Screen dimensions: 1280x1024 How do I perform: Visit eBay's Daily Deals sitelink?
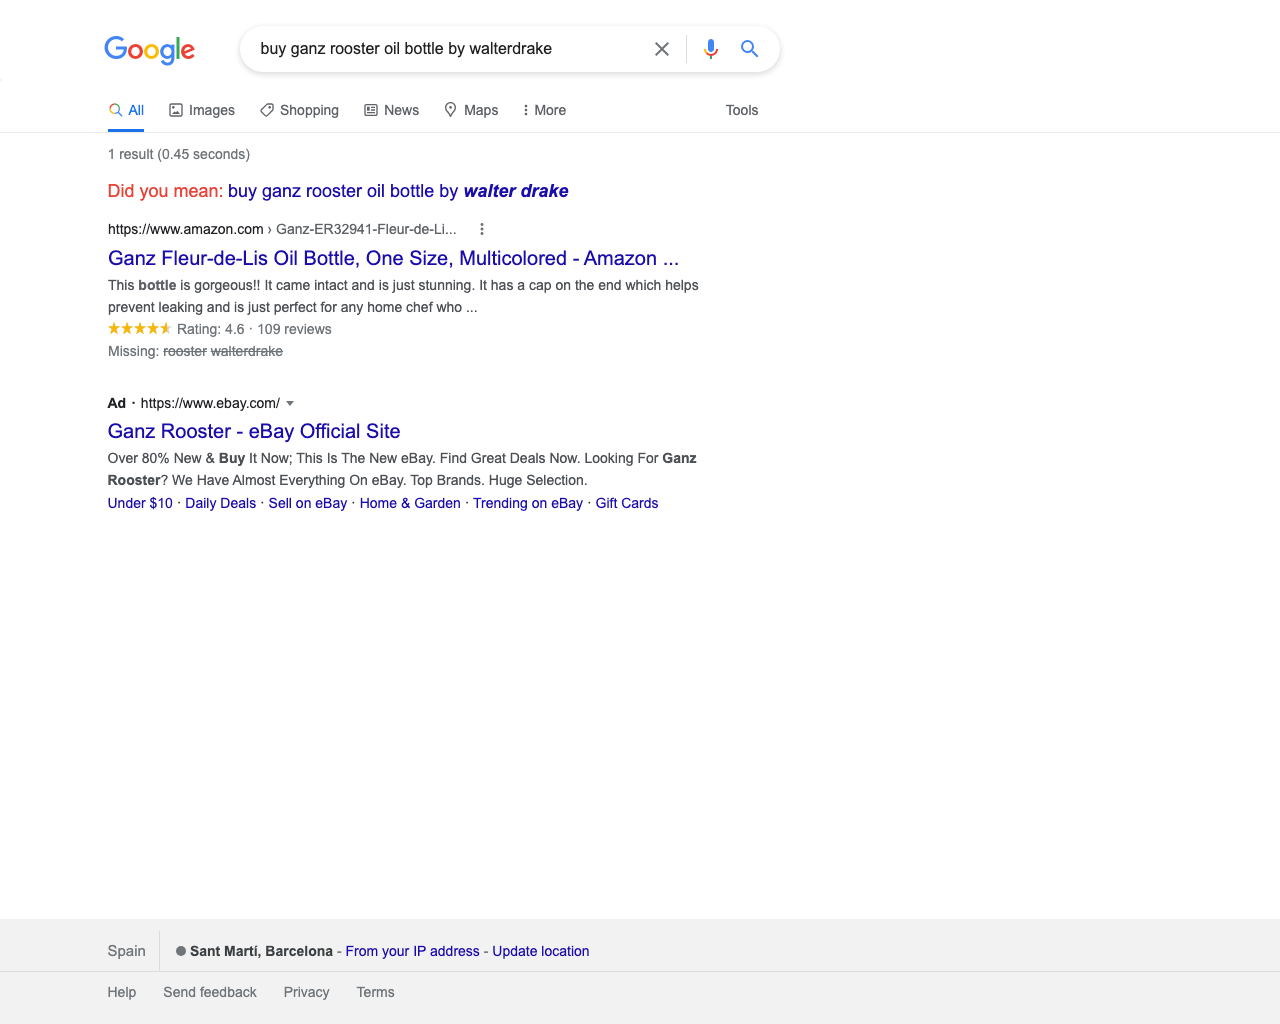click(220, 503)
